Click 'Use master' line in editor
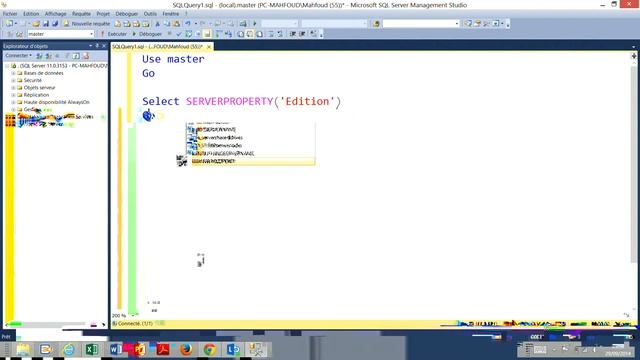This screenshot has width=640, height=360. pyautogui.click(x=173, y=59)
